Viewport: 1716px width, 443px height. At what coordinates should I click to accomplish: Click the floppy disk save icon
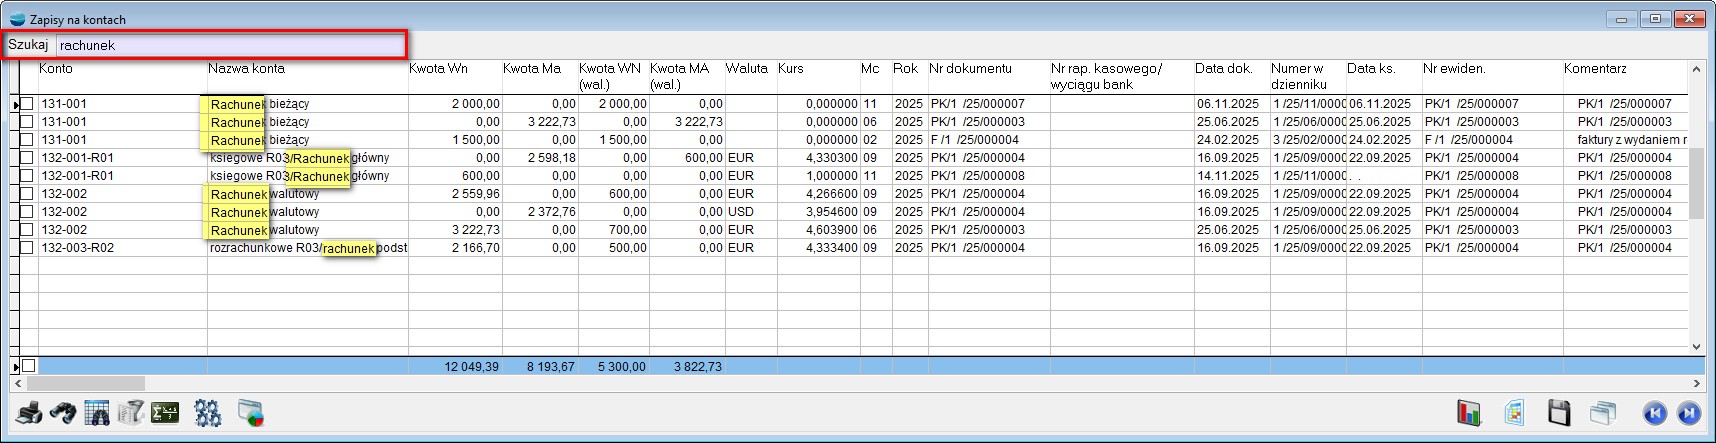click(1559, 413)
